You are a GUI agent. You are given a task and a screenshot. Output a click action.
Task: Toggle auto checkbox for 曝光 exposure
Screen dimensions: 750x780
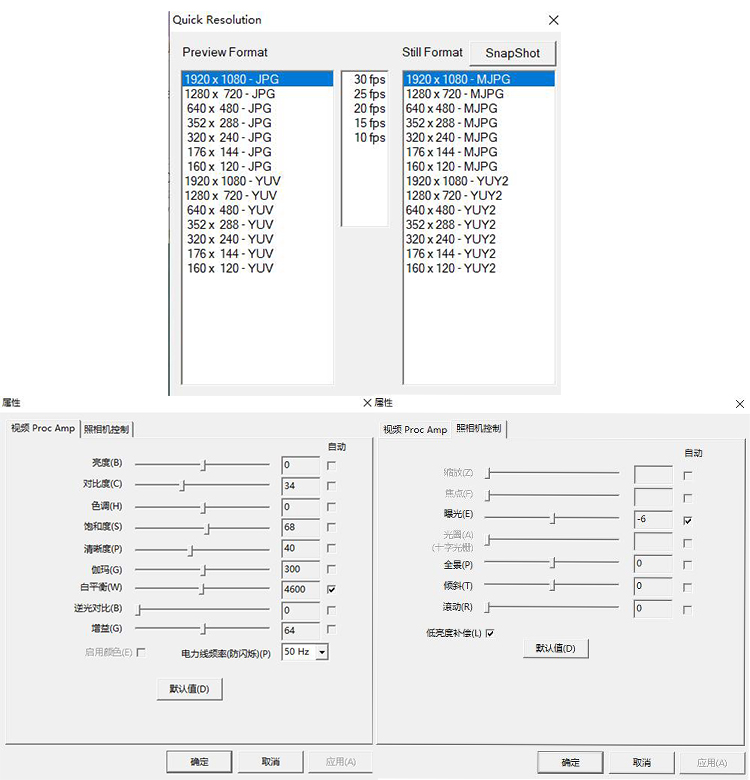(687, 520)
